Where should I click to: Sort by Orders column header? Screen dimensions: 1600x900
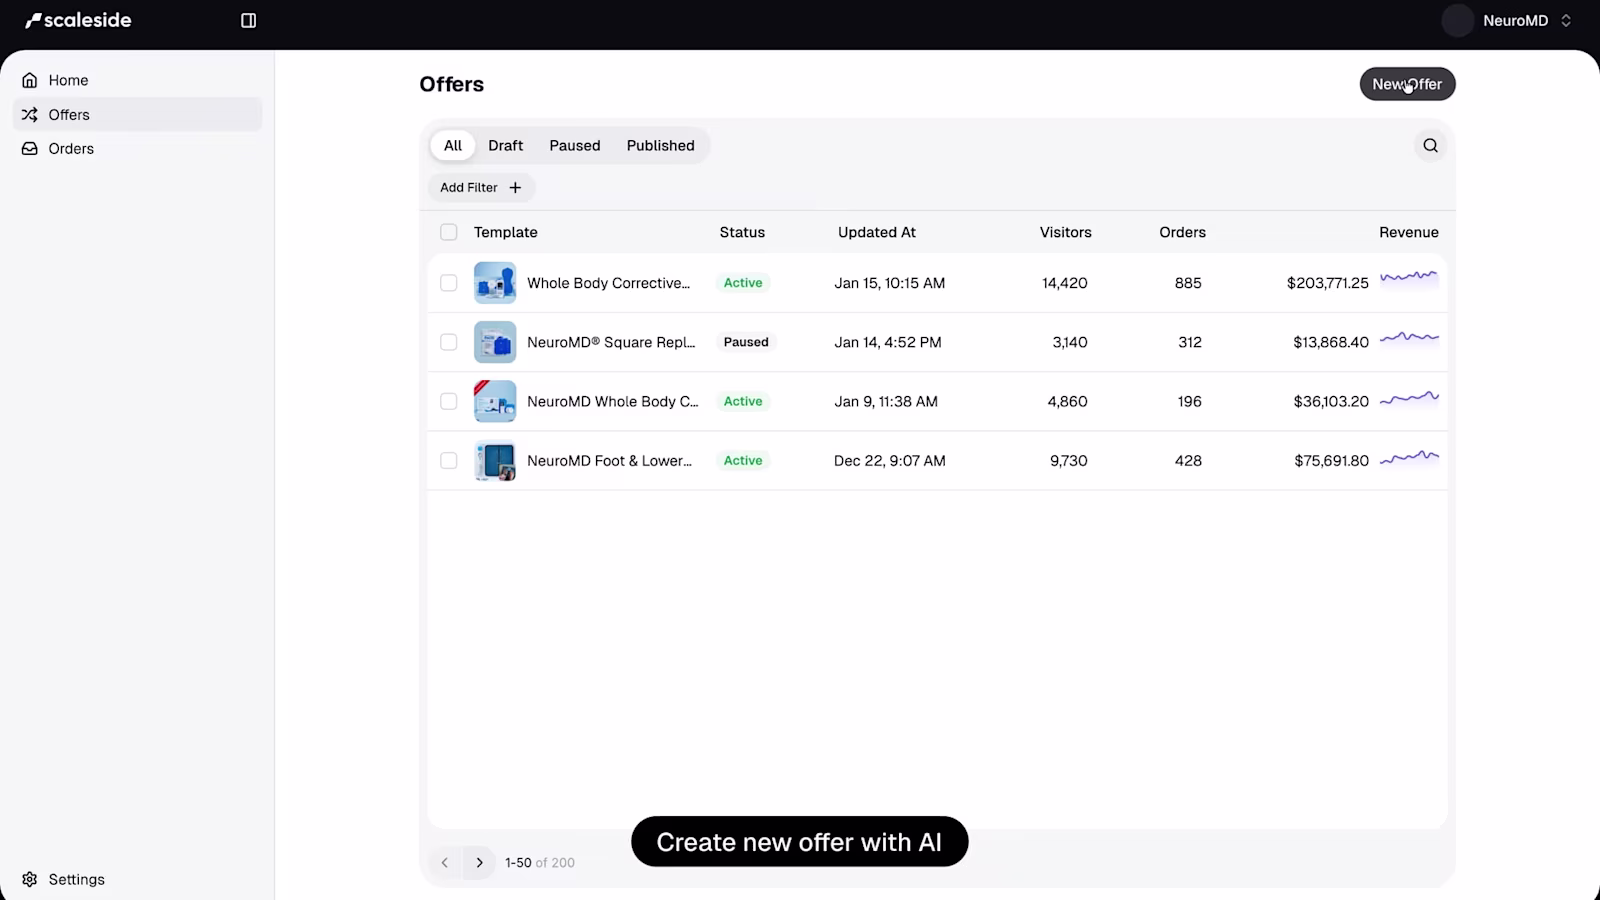1183,232
